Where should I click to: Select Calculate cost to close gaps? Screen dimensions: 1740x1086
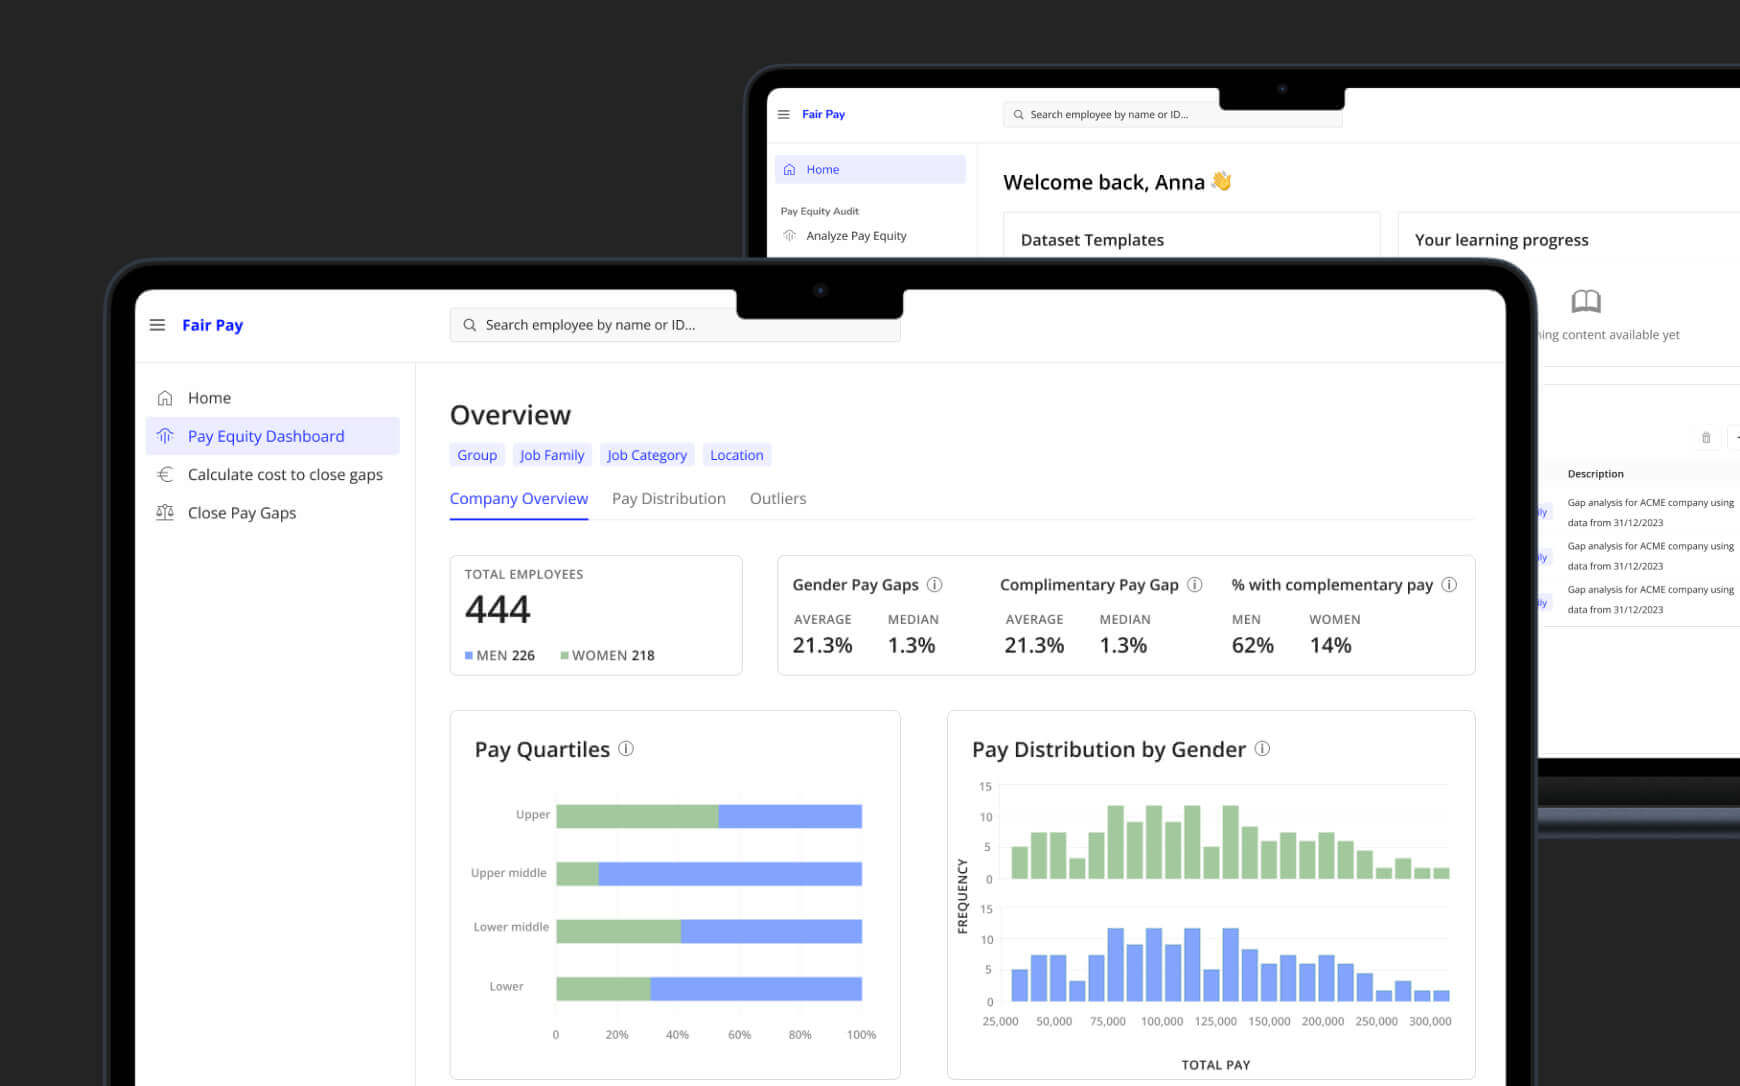284,475
